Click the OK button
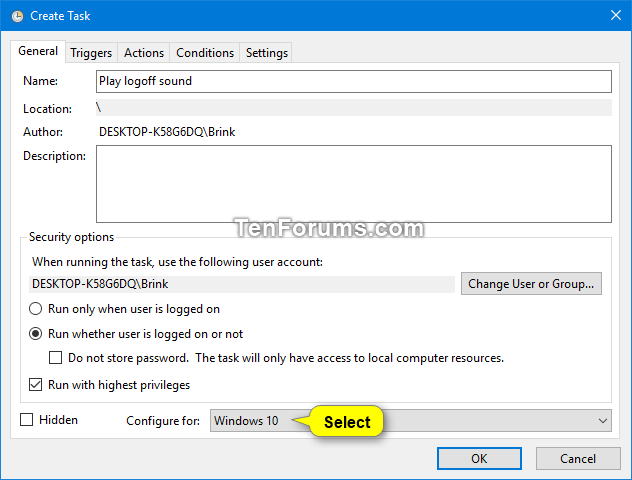 [479, 459]
